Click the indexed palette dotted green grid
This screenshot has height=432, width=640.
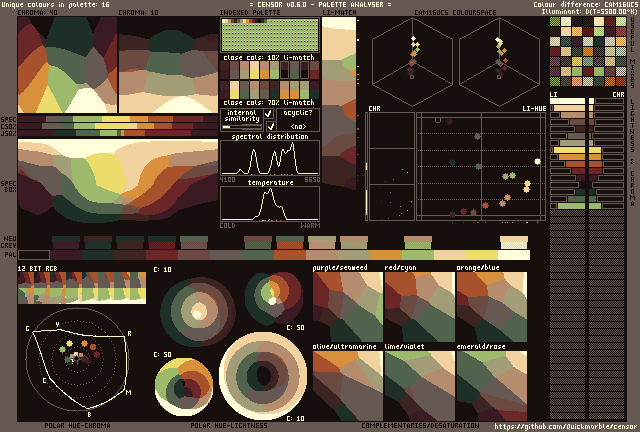pyautogui.click(x=270, y=38)
